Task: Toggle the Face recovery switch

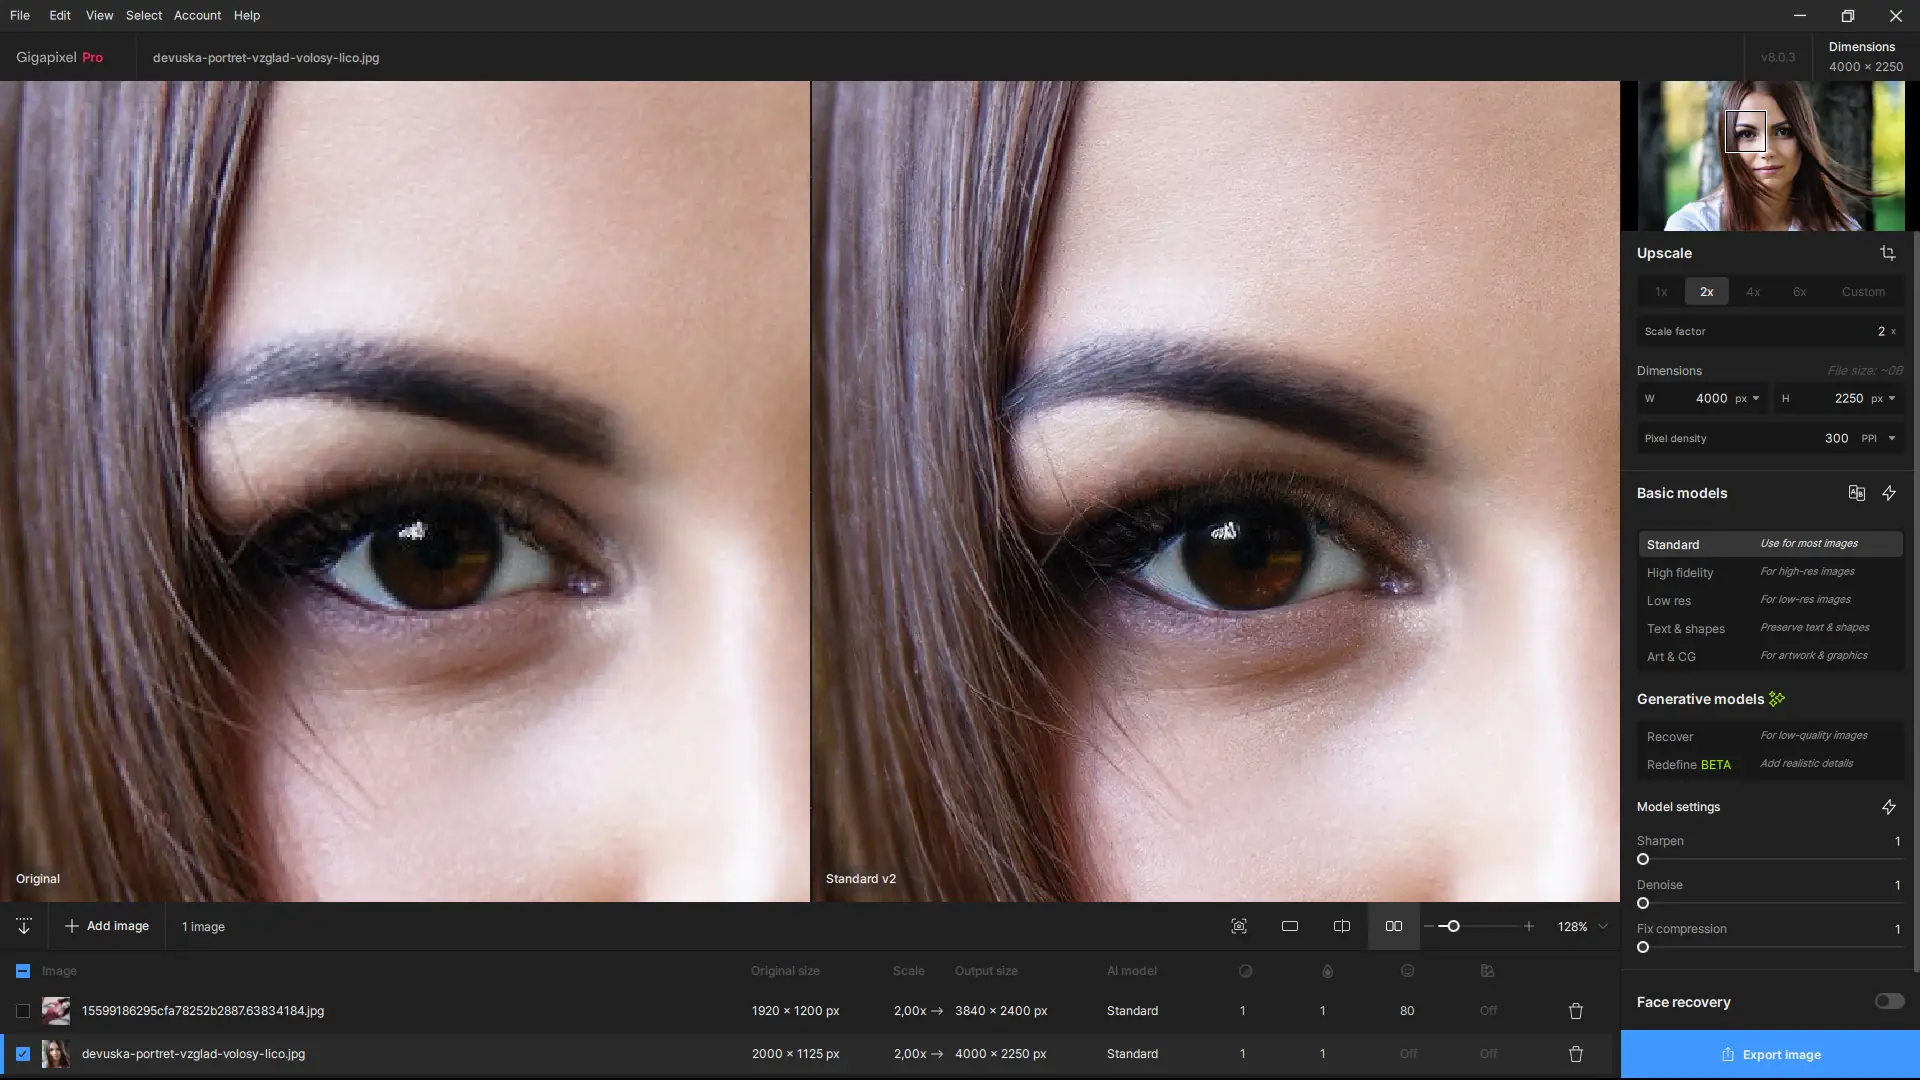Action: (x=1889, y=1001)
